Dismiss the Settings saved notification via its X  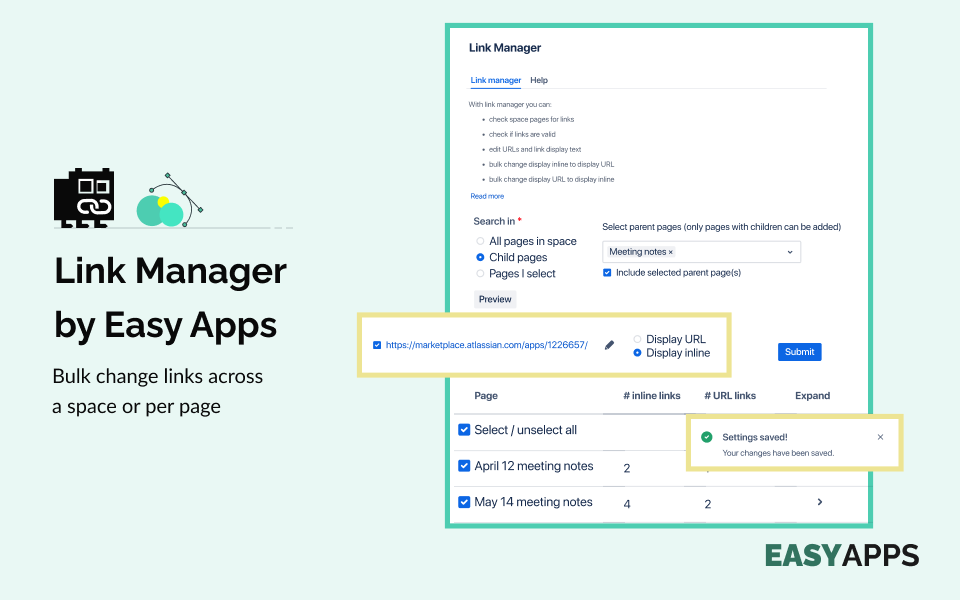click(x=880, y=436)
